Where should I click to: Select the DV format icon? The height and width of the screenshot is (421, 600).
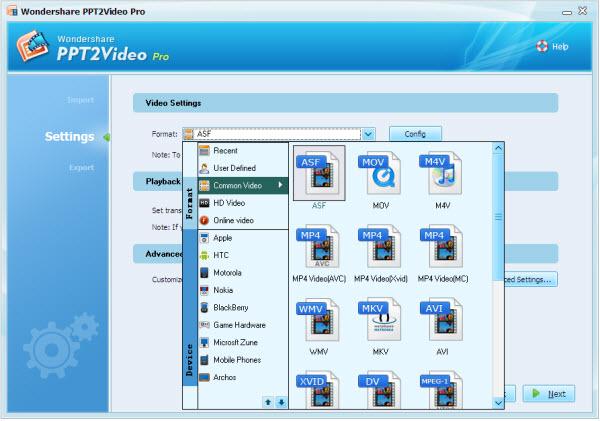coord(380,390)
